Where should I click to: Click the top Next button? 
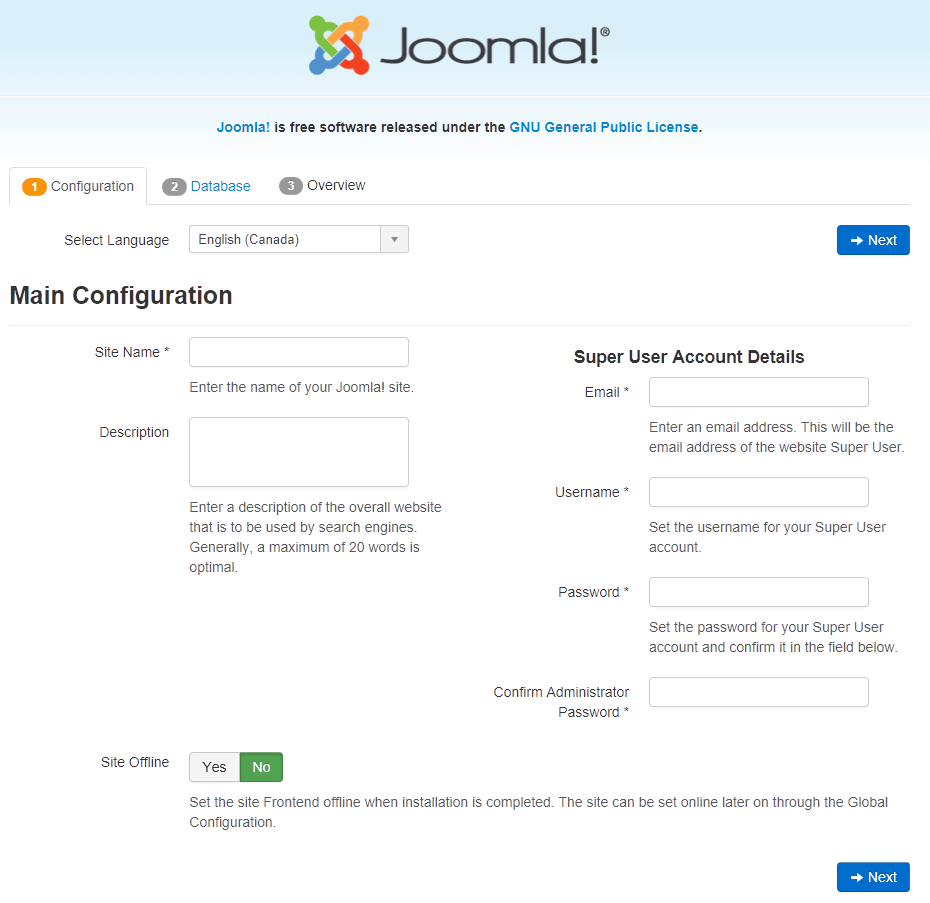coord(873,240)
